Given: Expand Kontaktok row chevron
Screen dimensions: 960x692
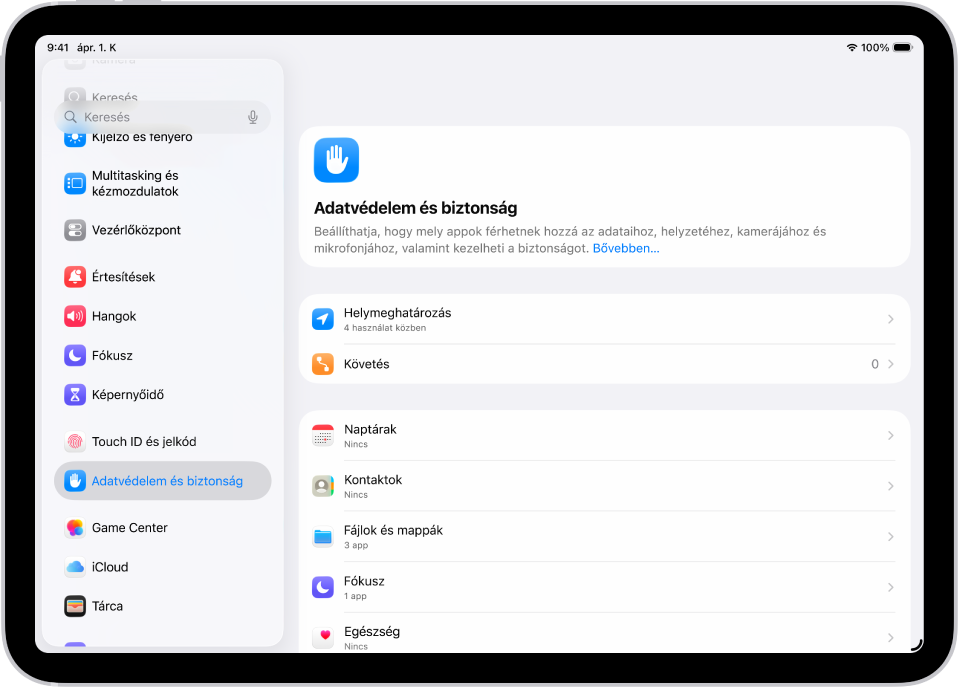Looking at the screenshot, I should click(891, 486).
